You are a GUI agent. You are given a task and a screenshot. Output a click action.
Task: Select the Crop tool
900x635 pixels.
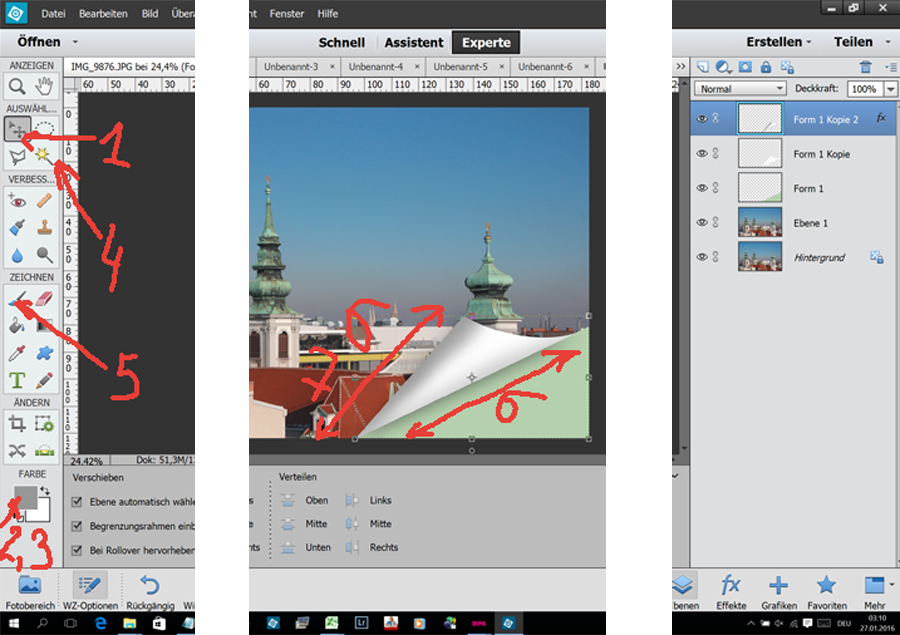[17, 423]
